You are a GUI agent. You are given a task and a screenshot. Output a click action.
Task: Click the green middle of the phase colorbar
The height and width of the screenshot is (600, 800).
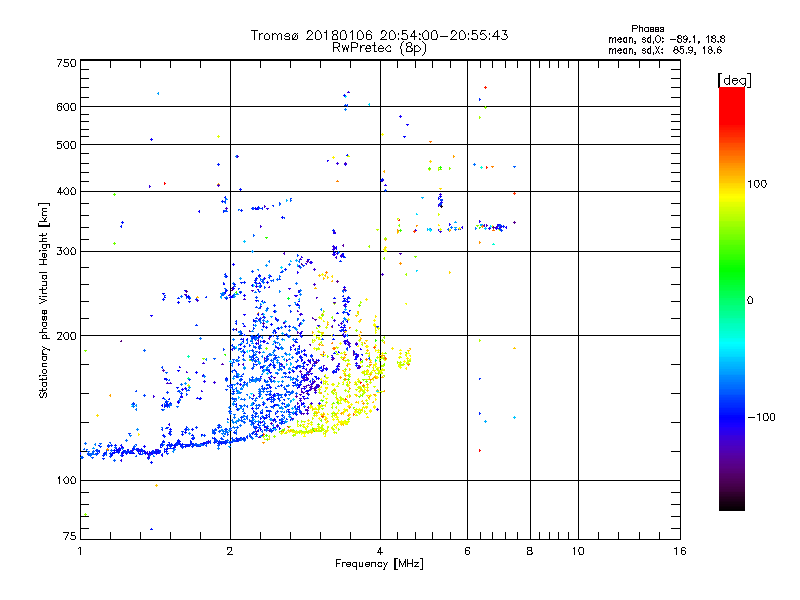click(x=732, y=276)
